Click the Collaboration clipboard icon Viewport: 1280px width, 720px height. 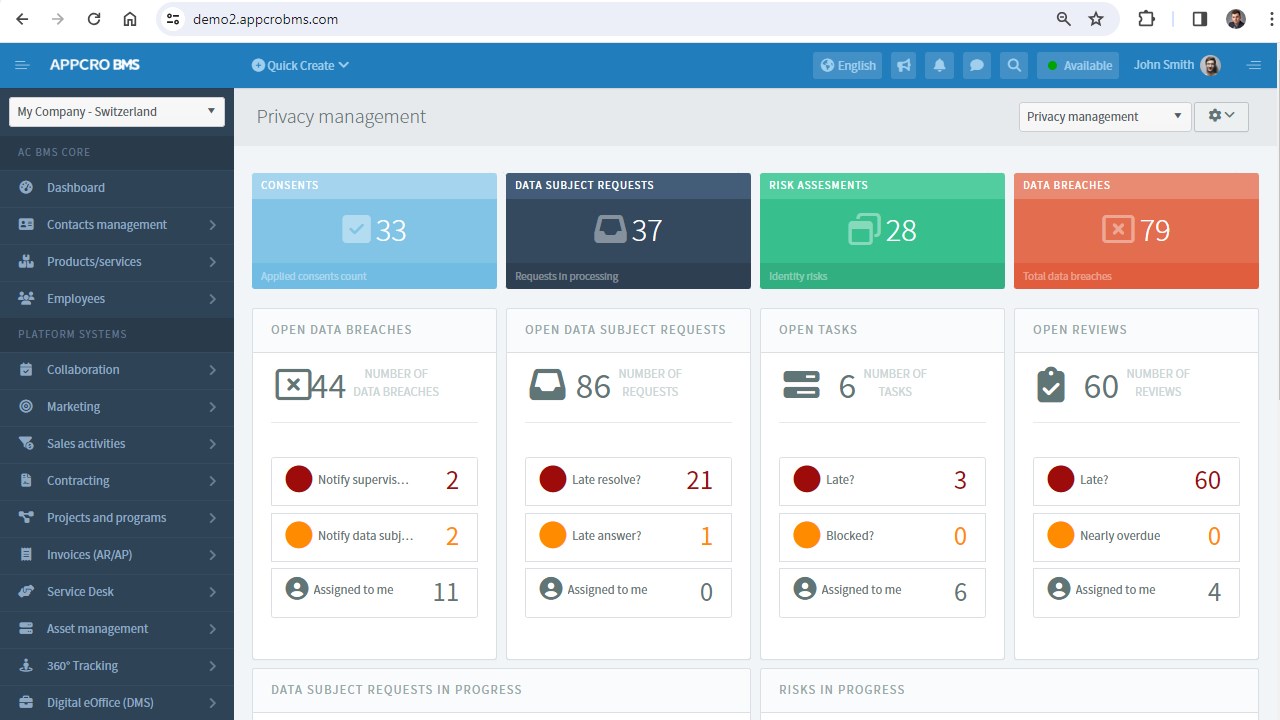coord(26,369)
